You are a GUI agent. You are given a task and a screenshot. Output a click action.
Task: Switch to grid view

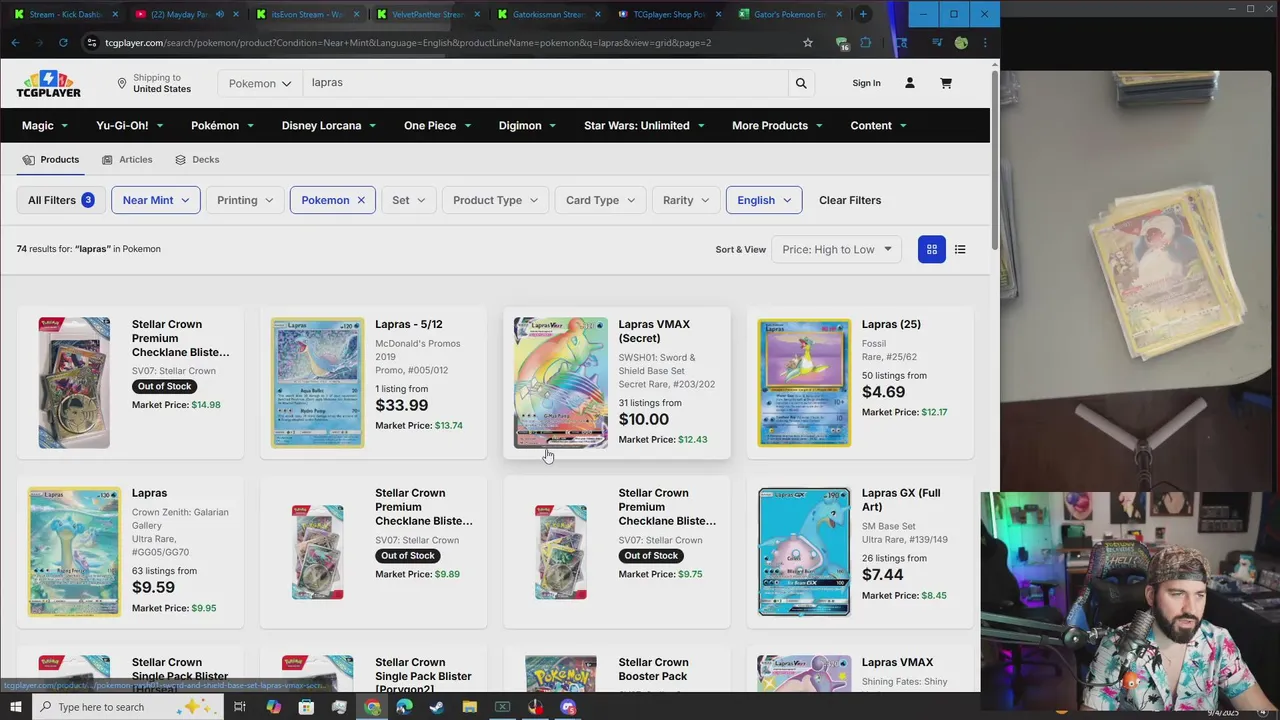932,249
